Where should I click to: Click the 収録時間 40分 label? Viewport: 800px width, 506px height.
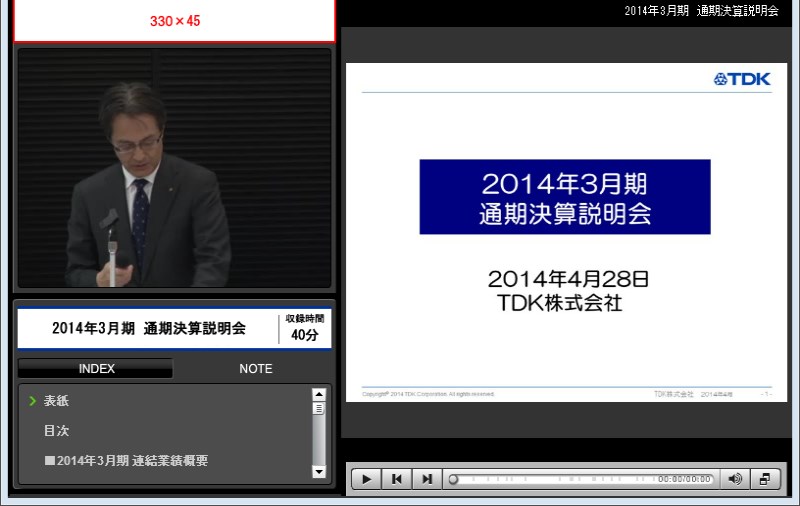coord(305,327)
